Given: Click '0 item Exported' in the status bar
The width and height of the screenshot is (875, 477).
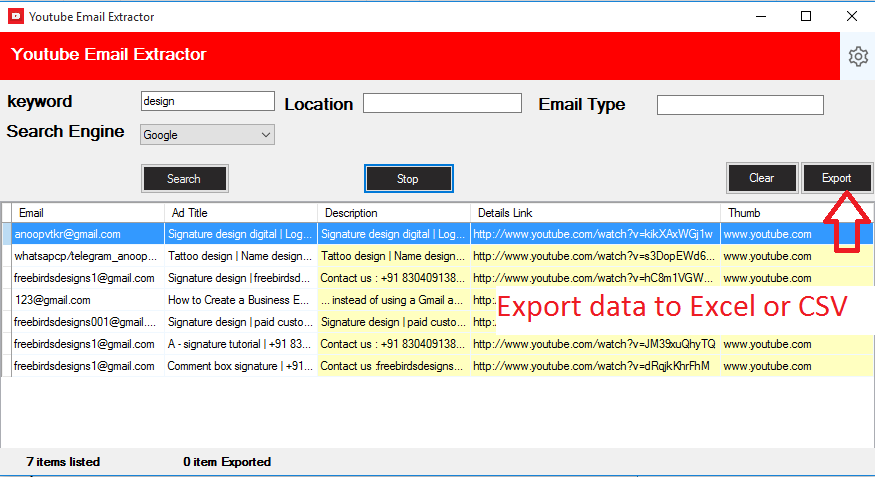Looking at the screenshot, I should pos(227,462).
